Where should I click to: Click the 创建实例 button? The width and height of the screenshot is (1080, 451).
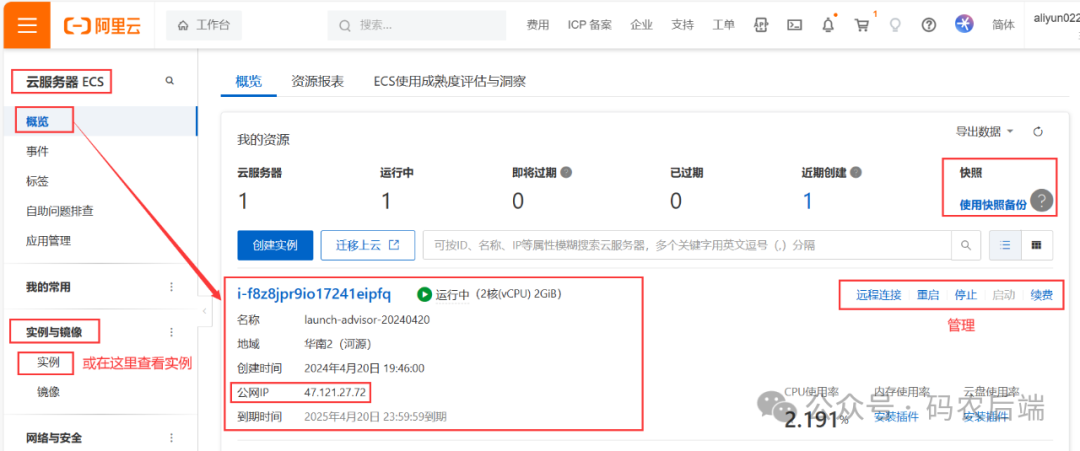[275, 245]
